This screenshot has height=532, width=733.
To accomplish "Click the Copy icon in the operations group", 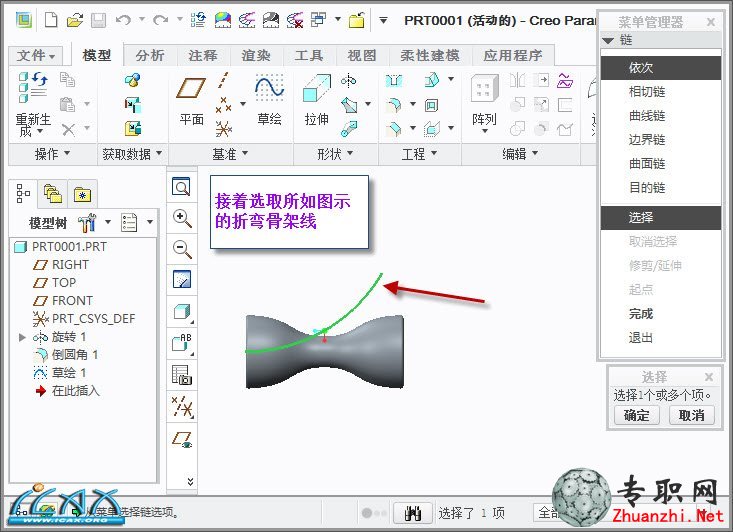I will coord(67,80).
